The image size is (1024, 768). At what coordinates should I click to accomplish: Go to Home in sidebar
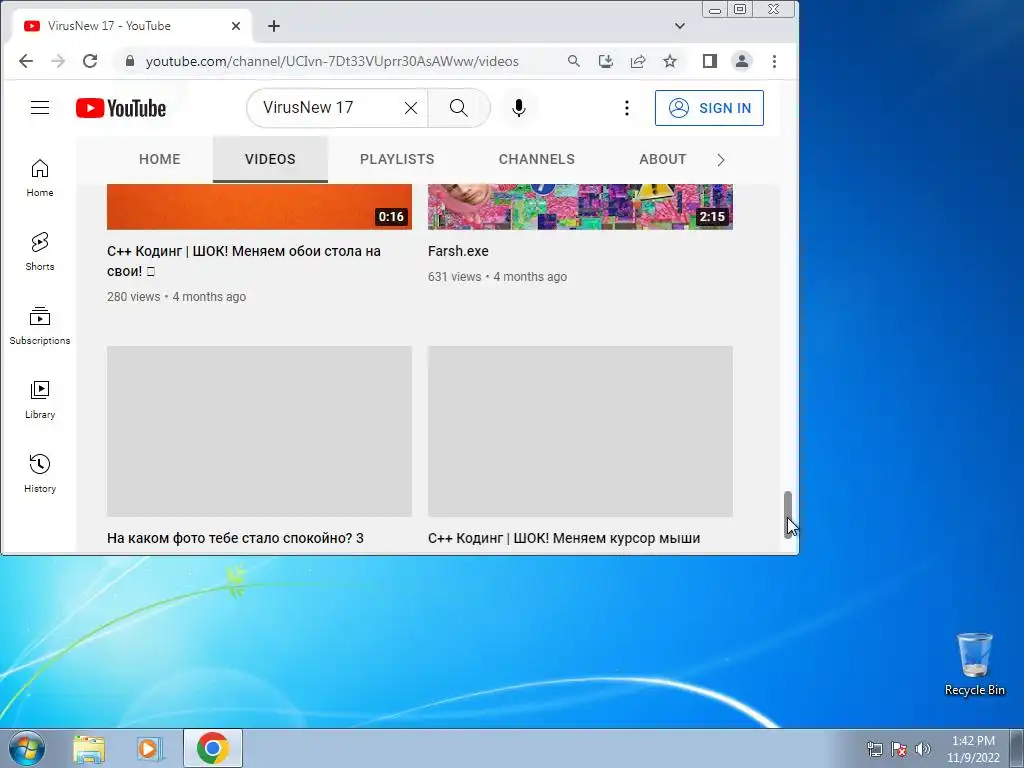pos(40,178)
